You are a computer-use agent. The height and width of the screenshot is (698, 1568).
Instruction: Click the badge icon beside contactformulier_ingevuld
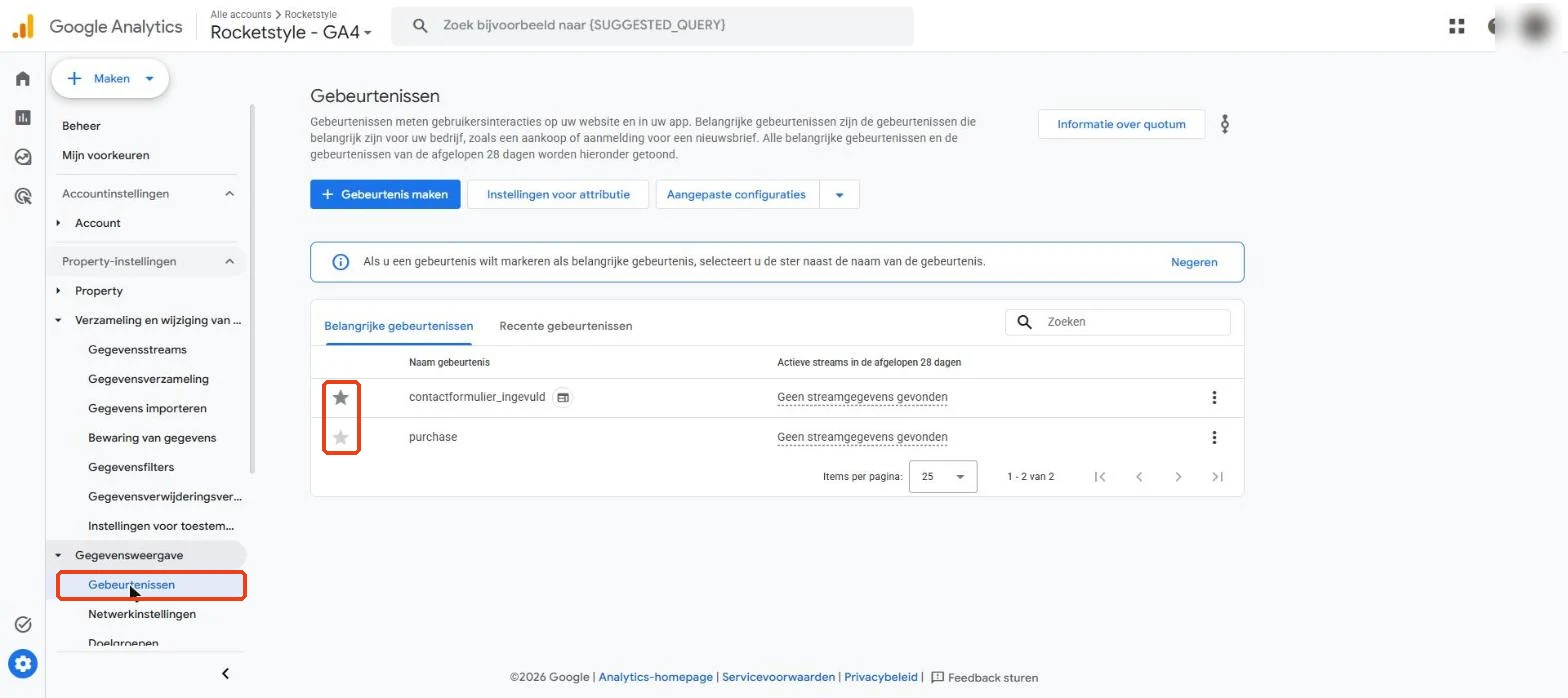click(563, 397)
